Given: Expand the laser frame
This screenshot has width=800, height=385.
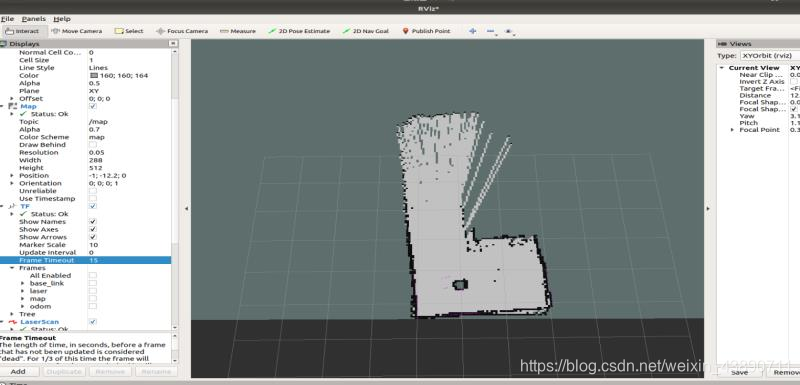Looking at the screenshot, I should click(22, 291).
